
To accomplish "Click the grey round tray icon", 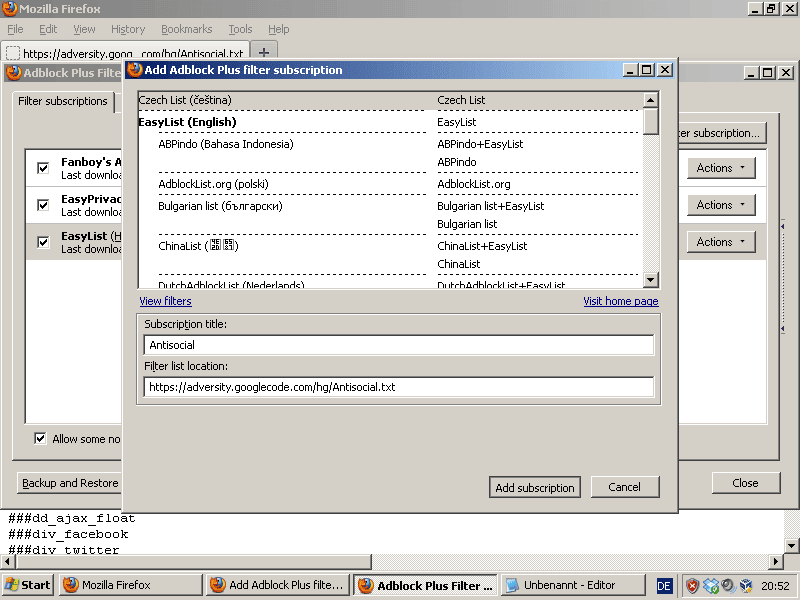I will coord(728,585).
